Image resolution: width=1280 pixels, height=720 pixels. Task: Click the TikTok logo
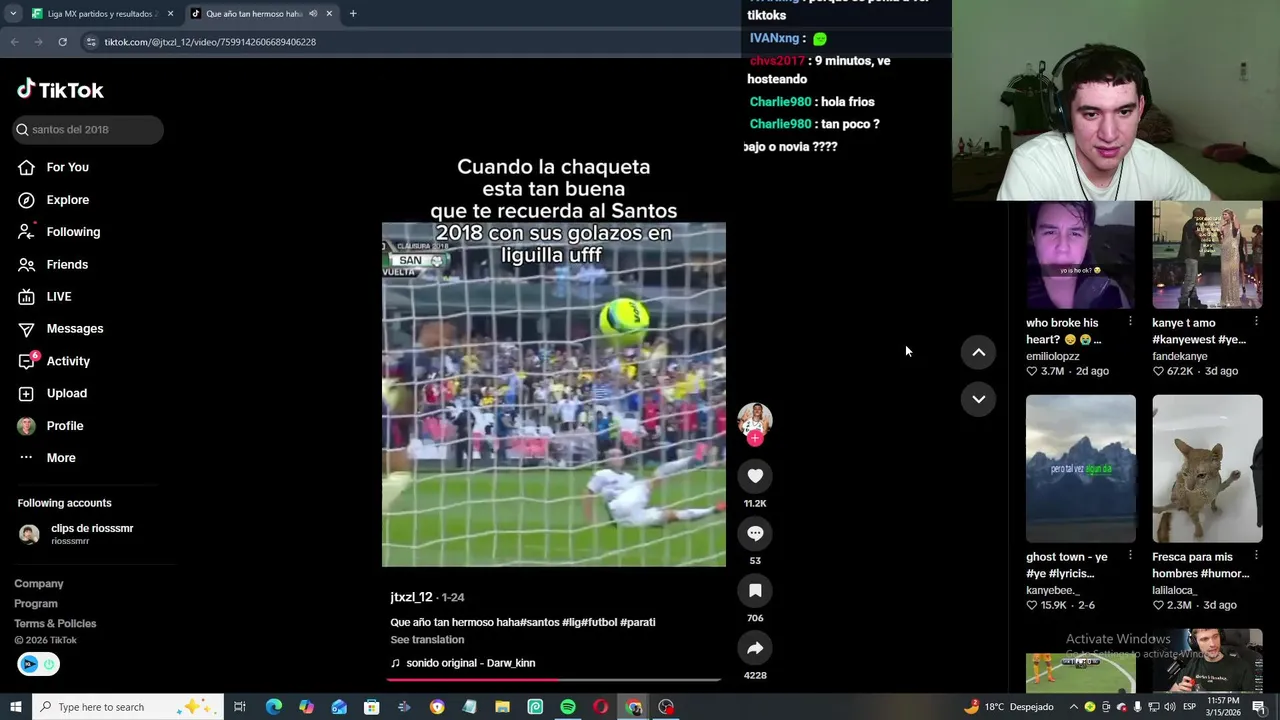60,90
